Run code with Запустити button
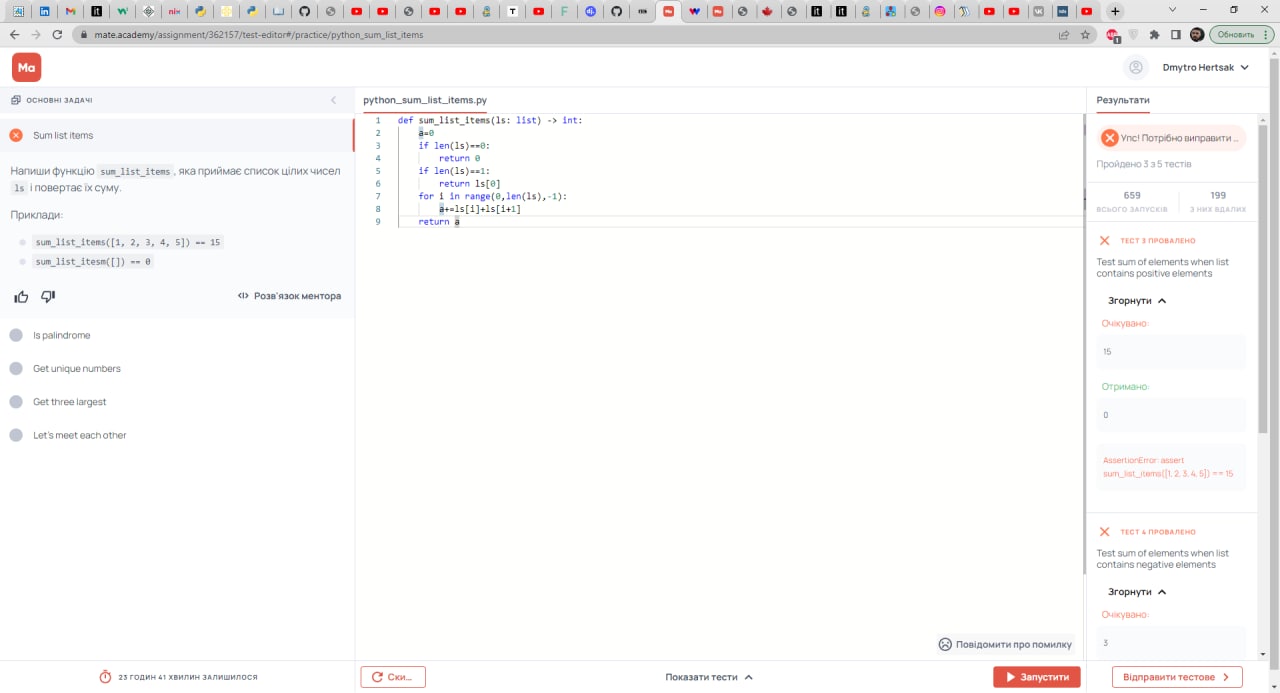Screen dimensions: 1280x693 pos(1037,677)
